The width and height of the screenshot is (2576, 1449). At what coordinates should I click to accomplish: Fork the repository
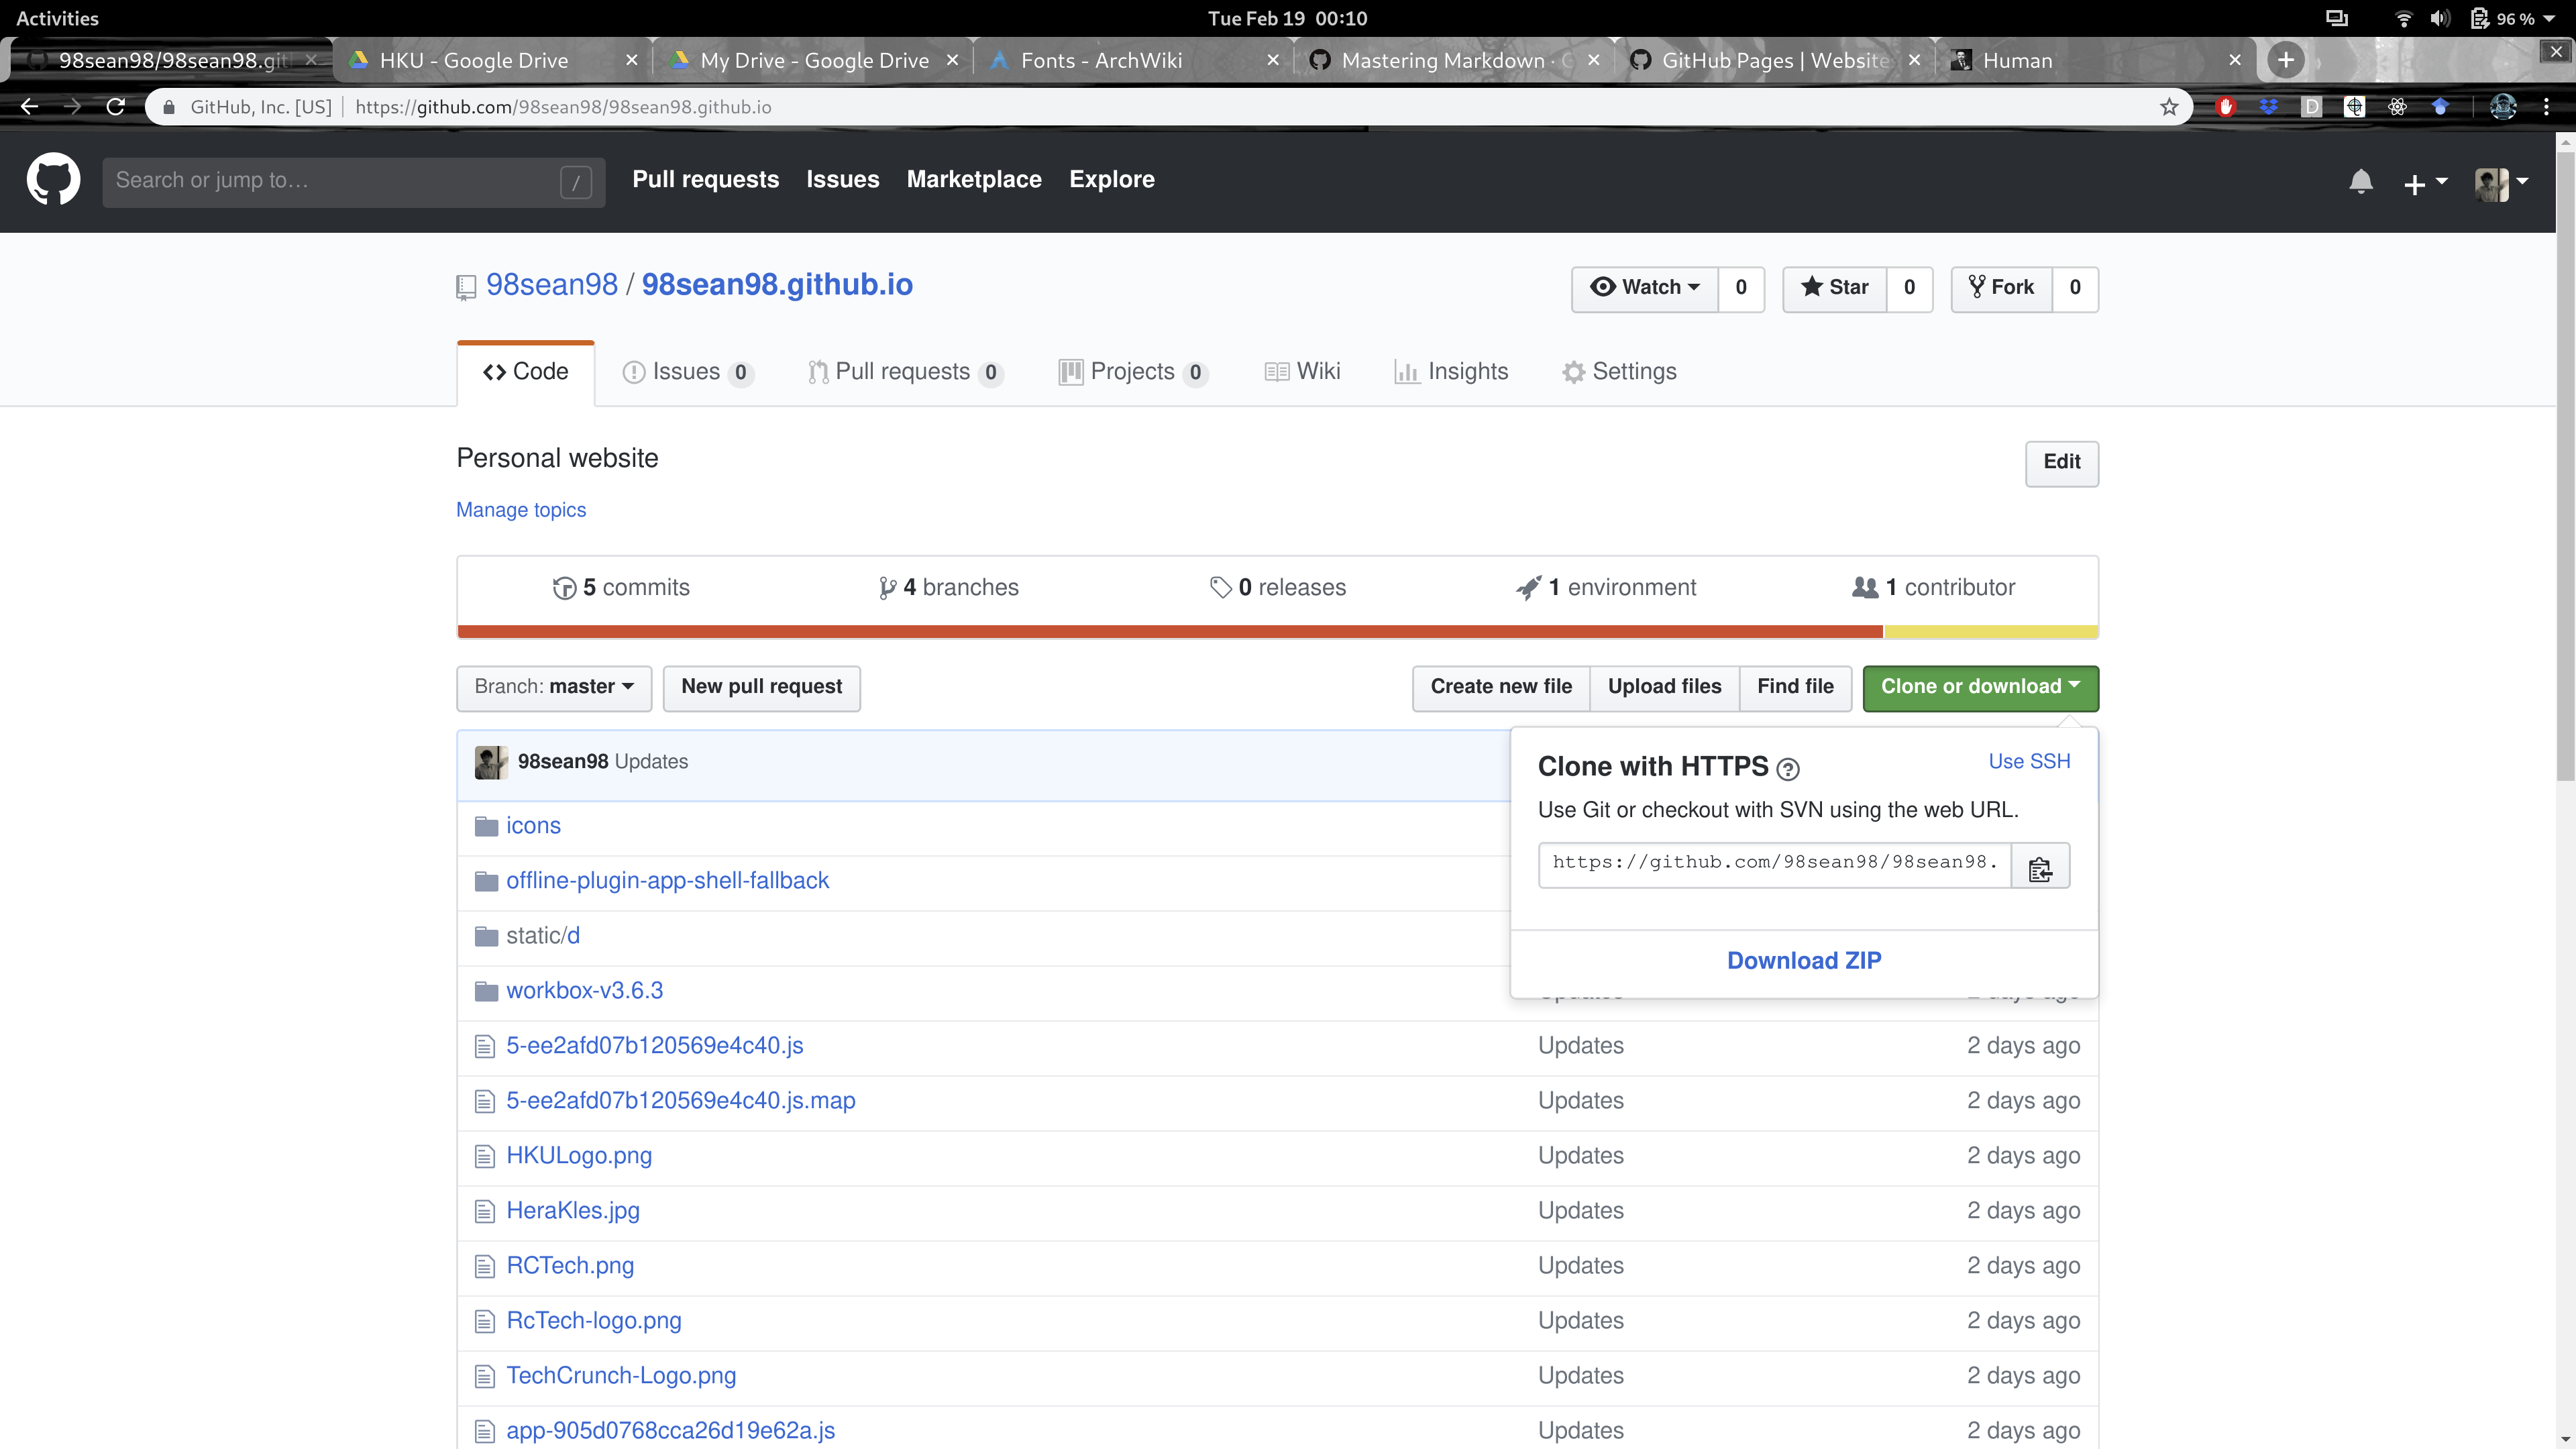[x=2001, y=289]
